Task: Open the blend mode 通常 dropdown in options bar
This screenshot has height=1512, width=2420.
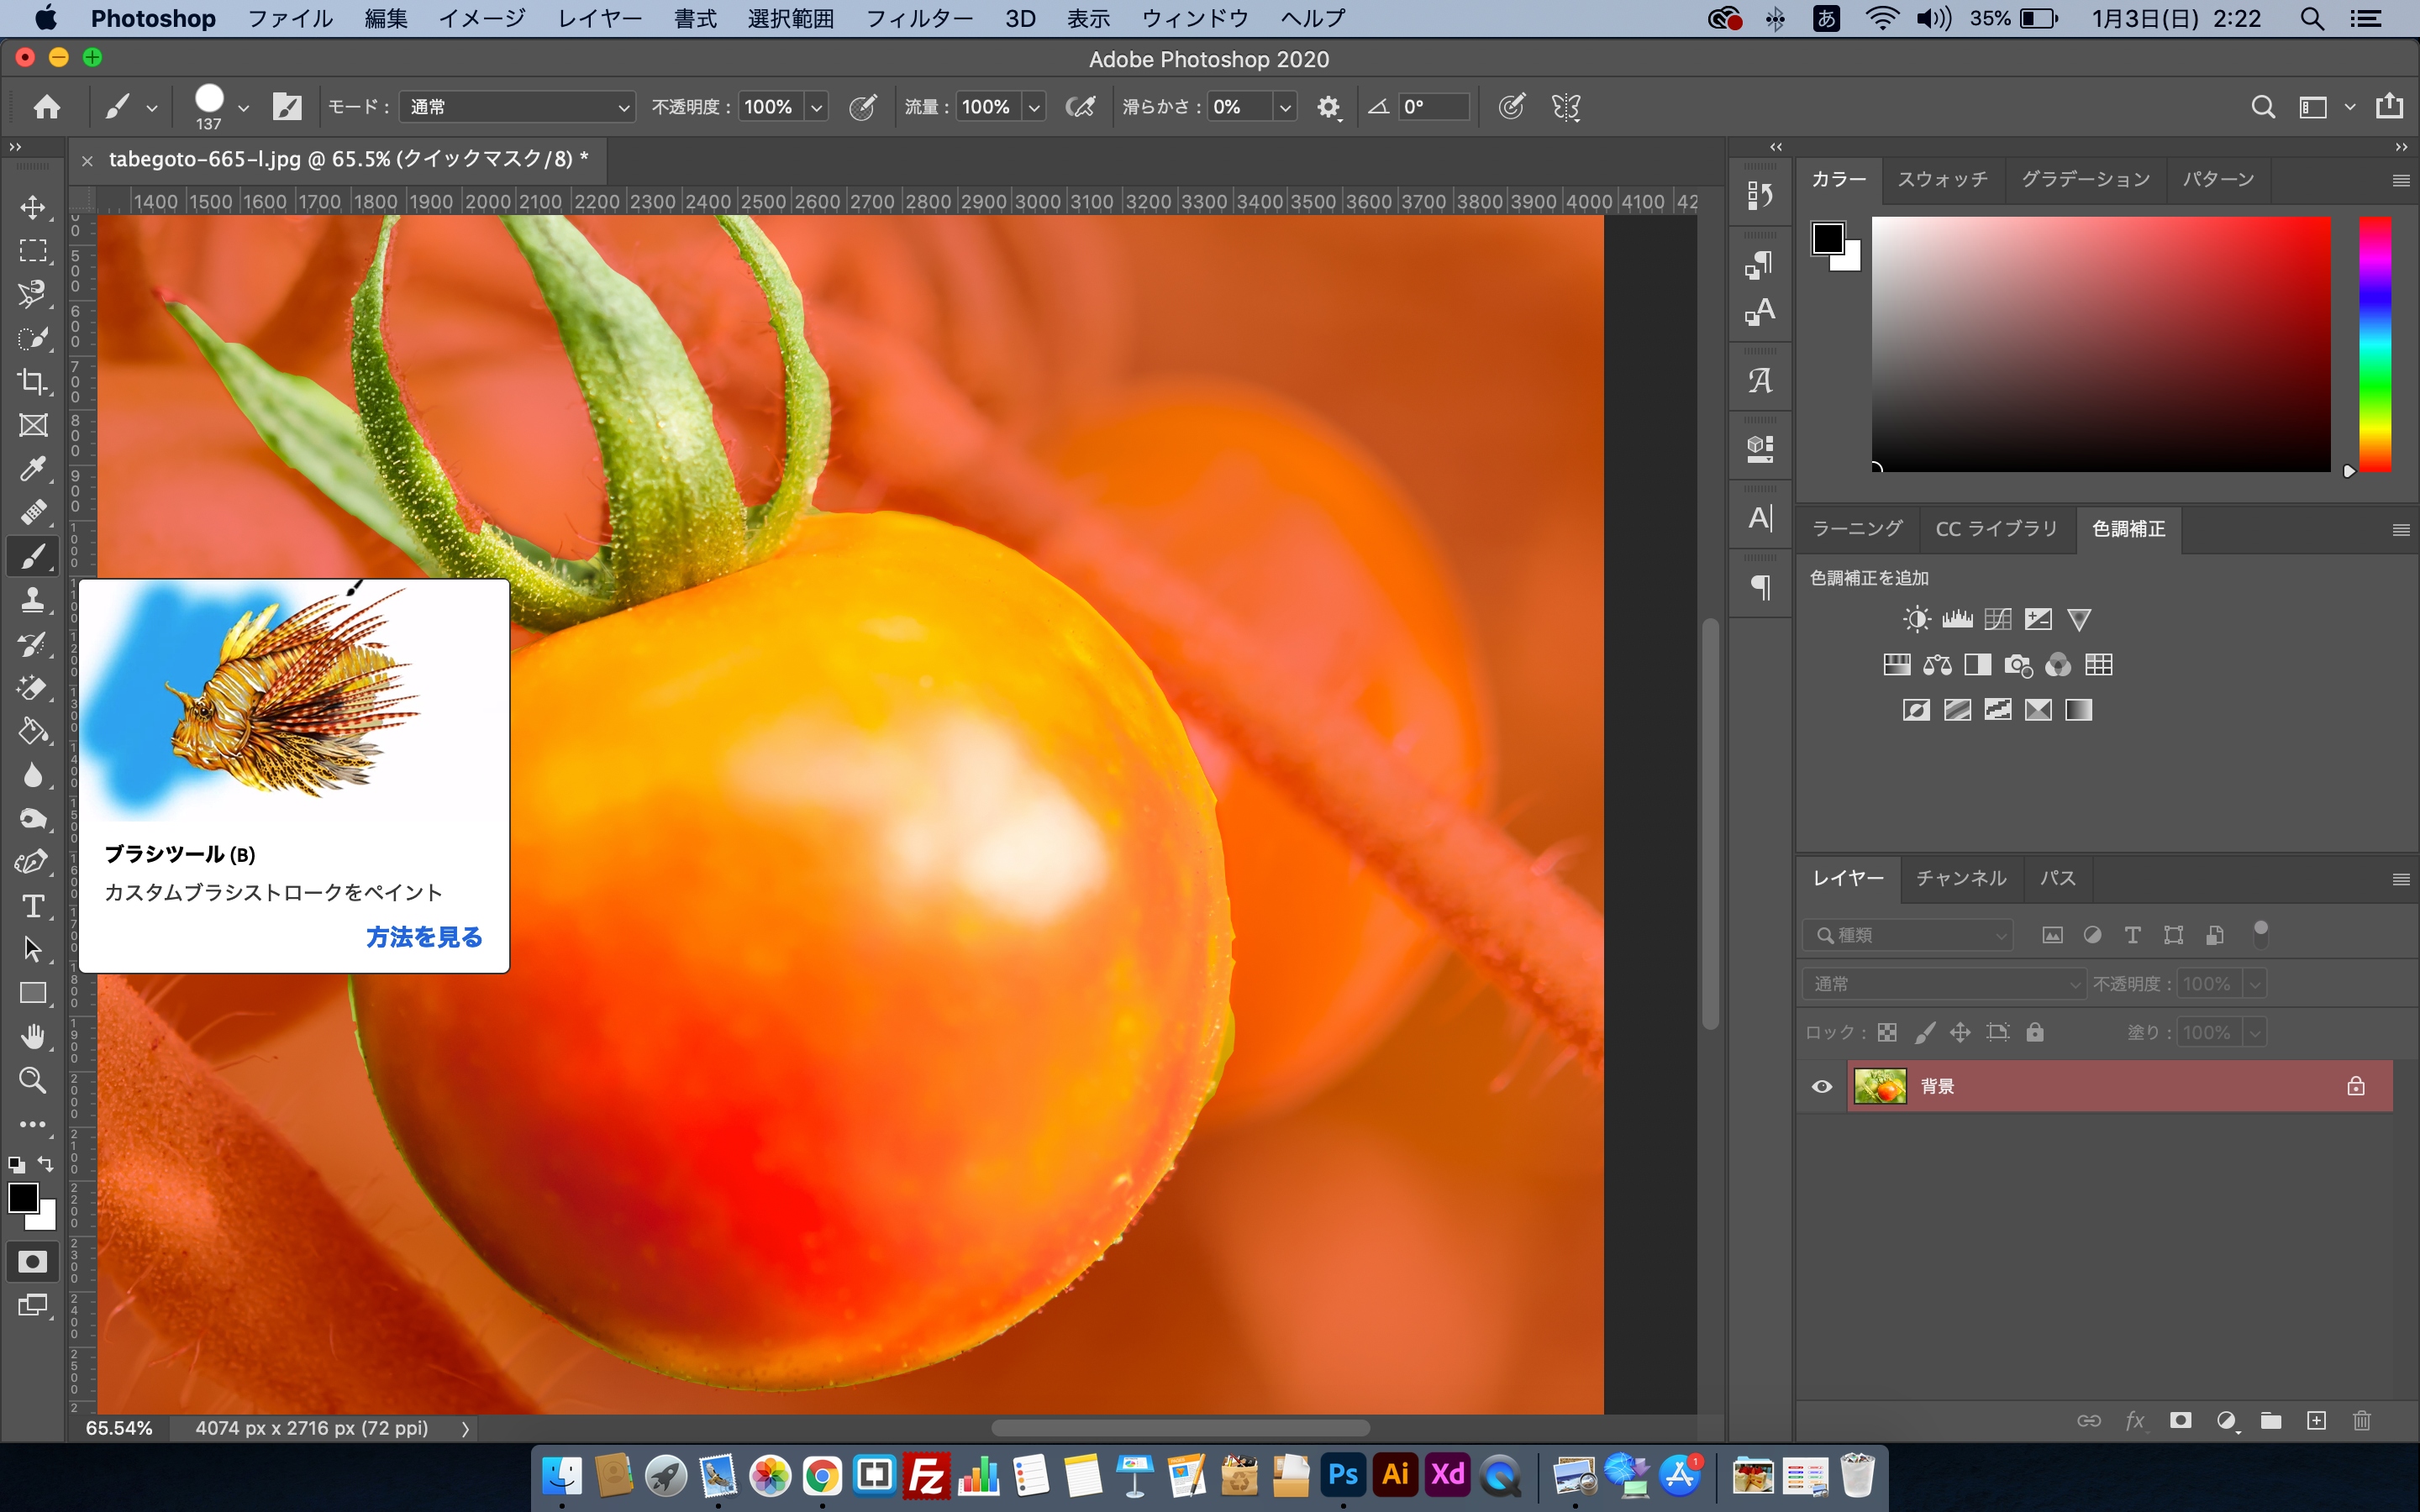Action: tap(516, 107)
